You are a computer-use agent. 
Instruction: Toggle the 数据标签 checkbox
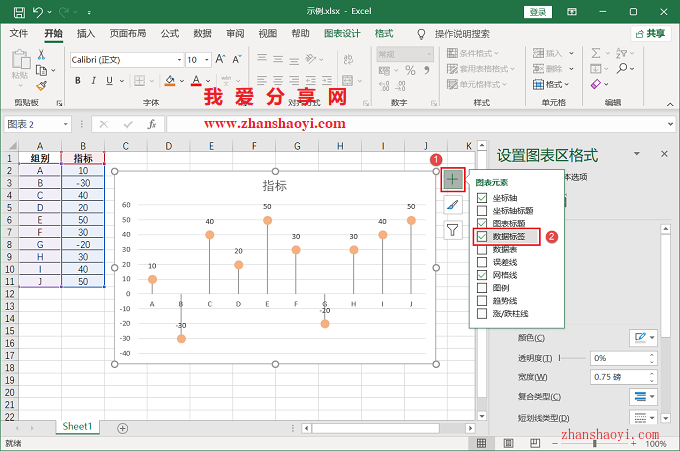[x=482, y=237]
